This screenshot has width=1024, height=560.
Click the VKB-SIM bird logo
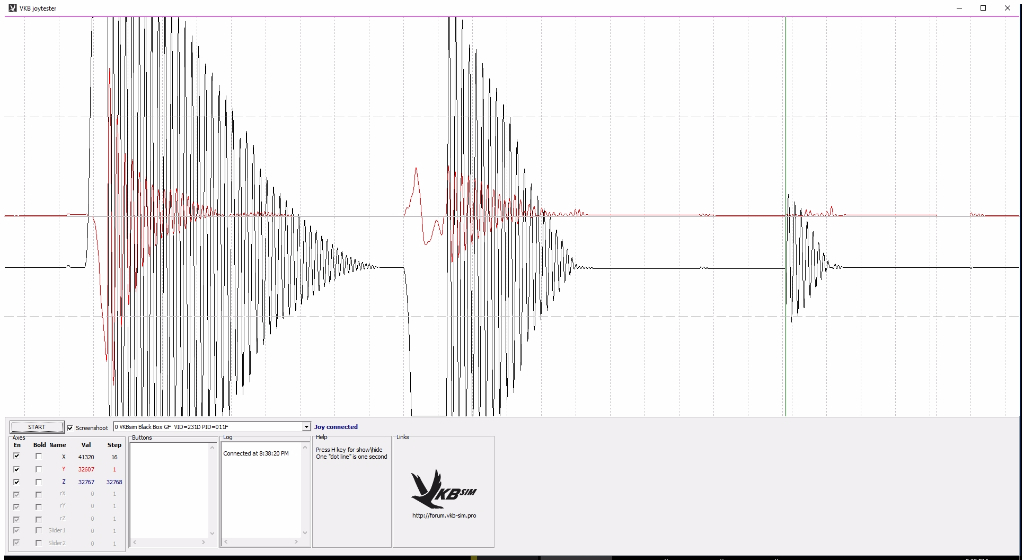click(x=442, y=488)
